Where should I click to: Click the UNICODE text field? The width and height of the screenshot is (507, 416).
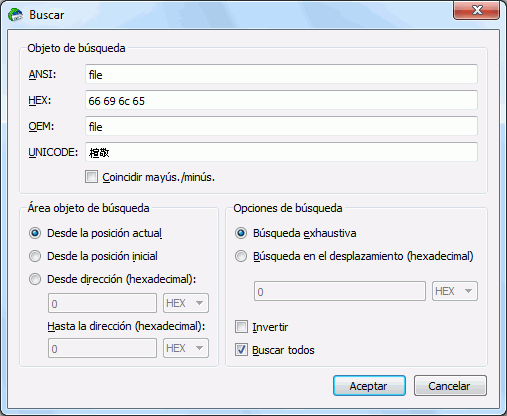click(x=281, y=152)
